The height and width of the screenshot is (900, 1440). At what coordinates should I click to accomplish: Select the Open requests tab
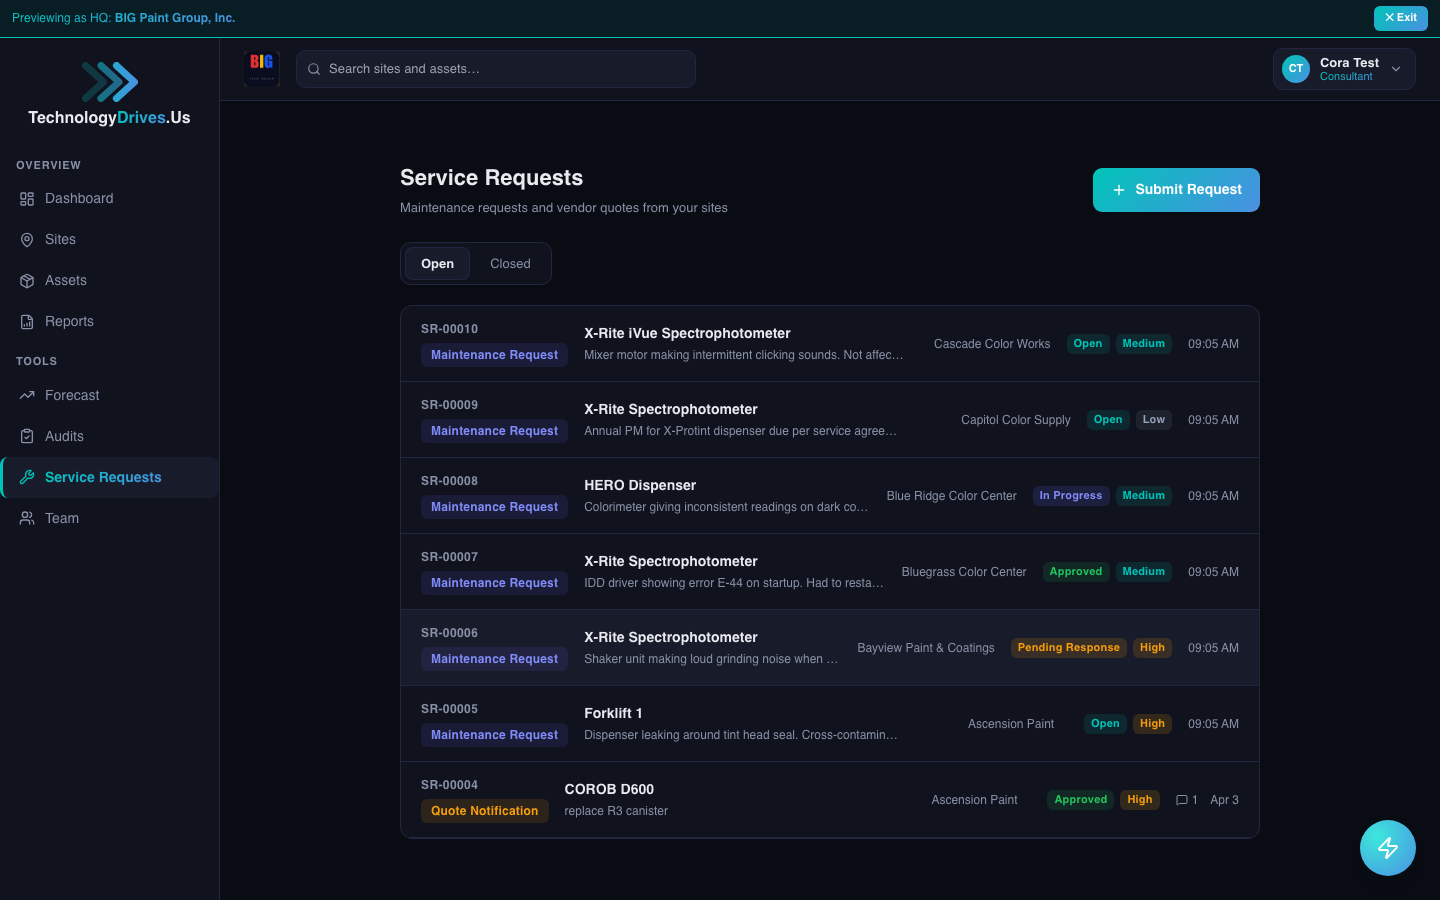tap(437, 264)
